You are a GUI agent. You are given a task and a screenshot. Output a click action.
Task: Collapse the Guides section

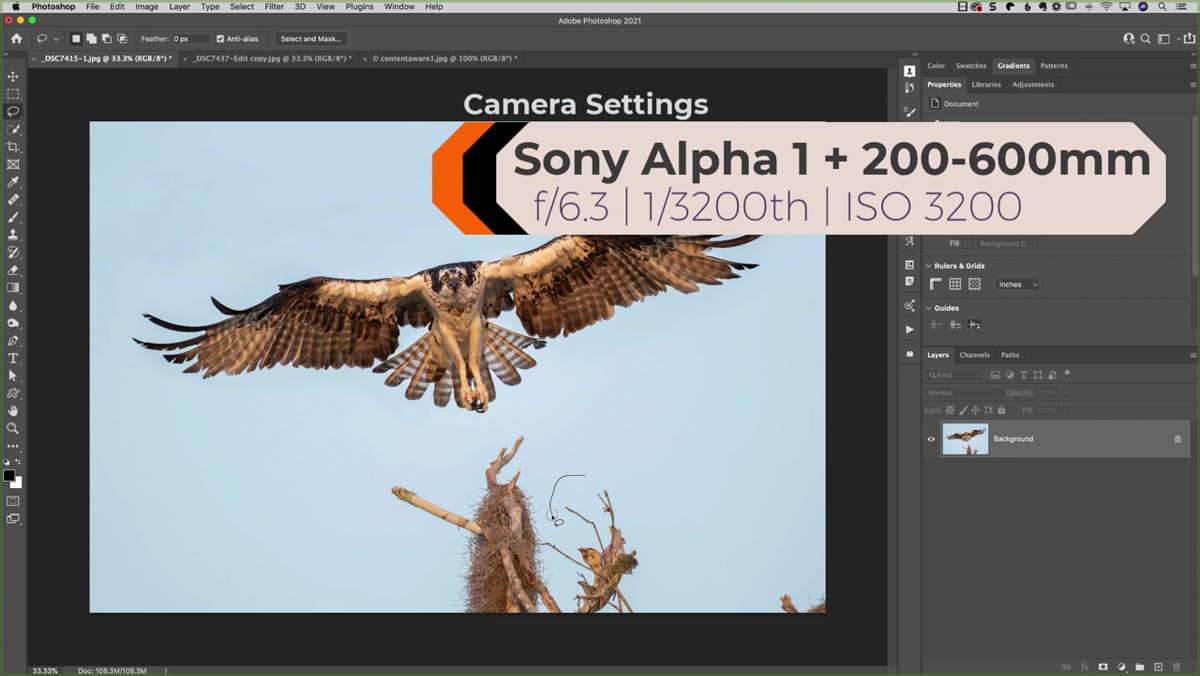[x=929, y=308]
